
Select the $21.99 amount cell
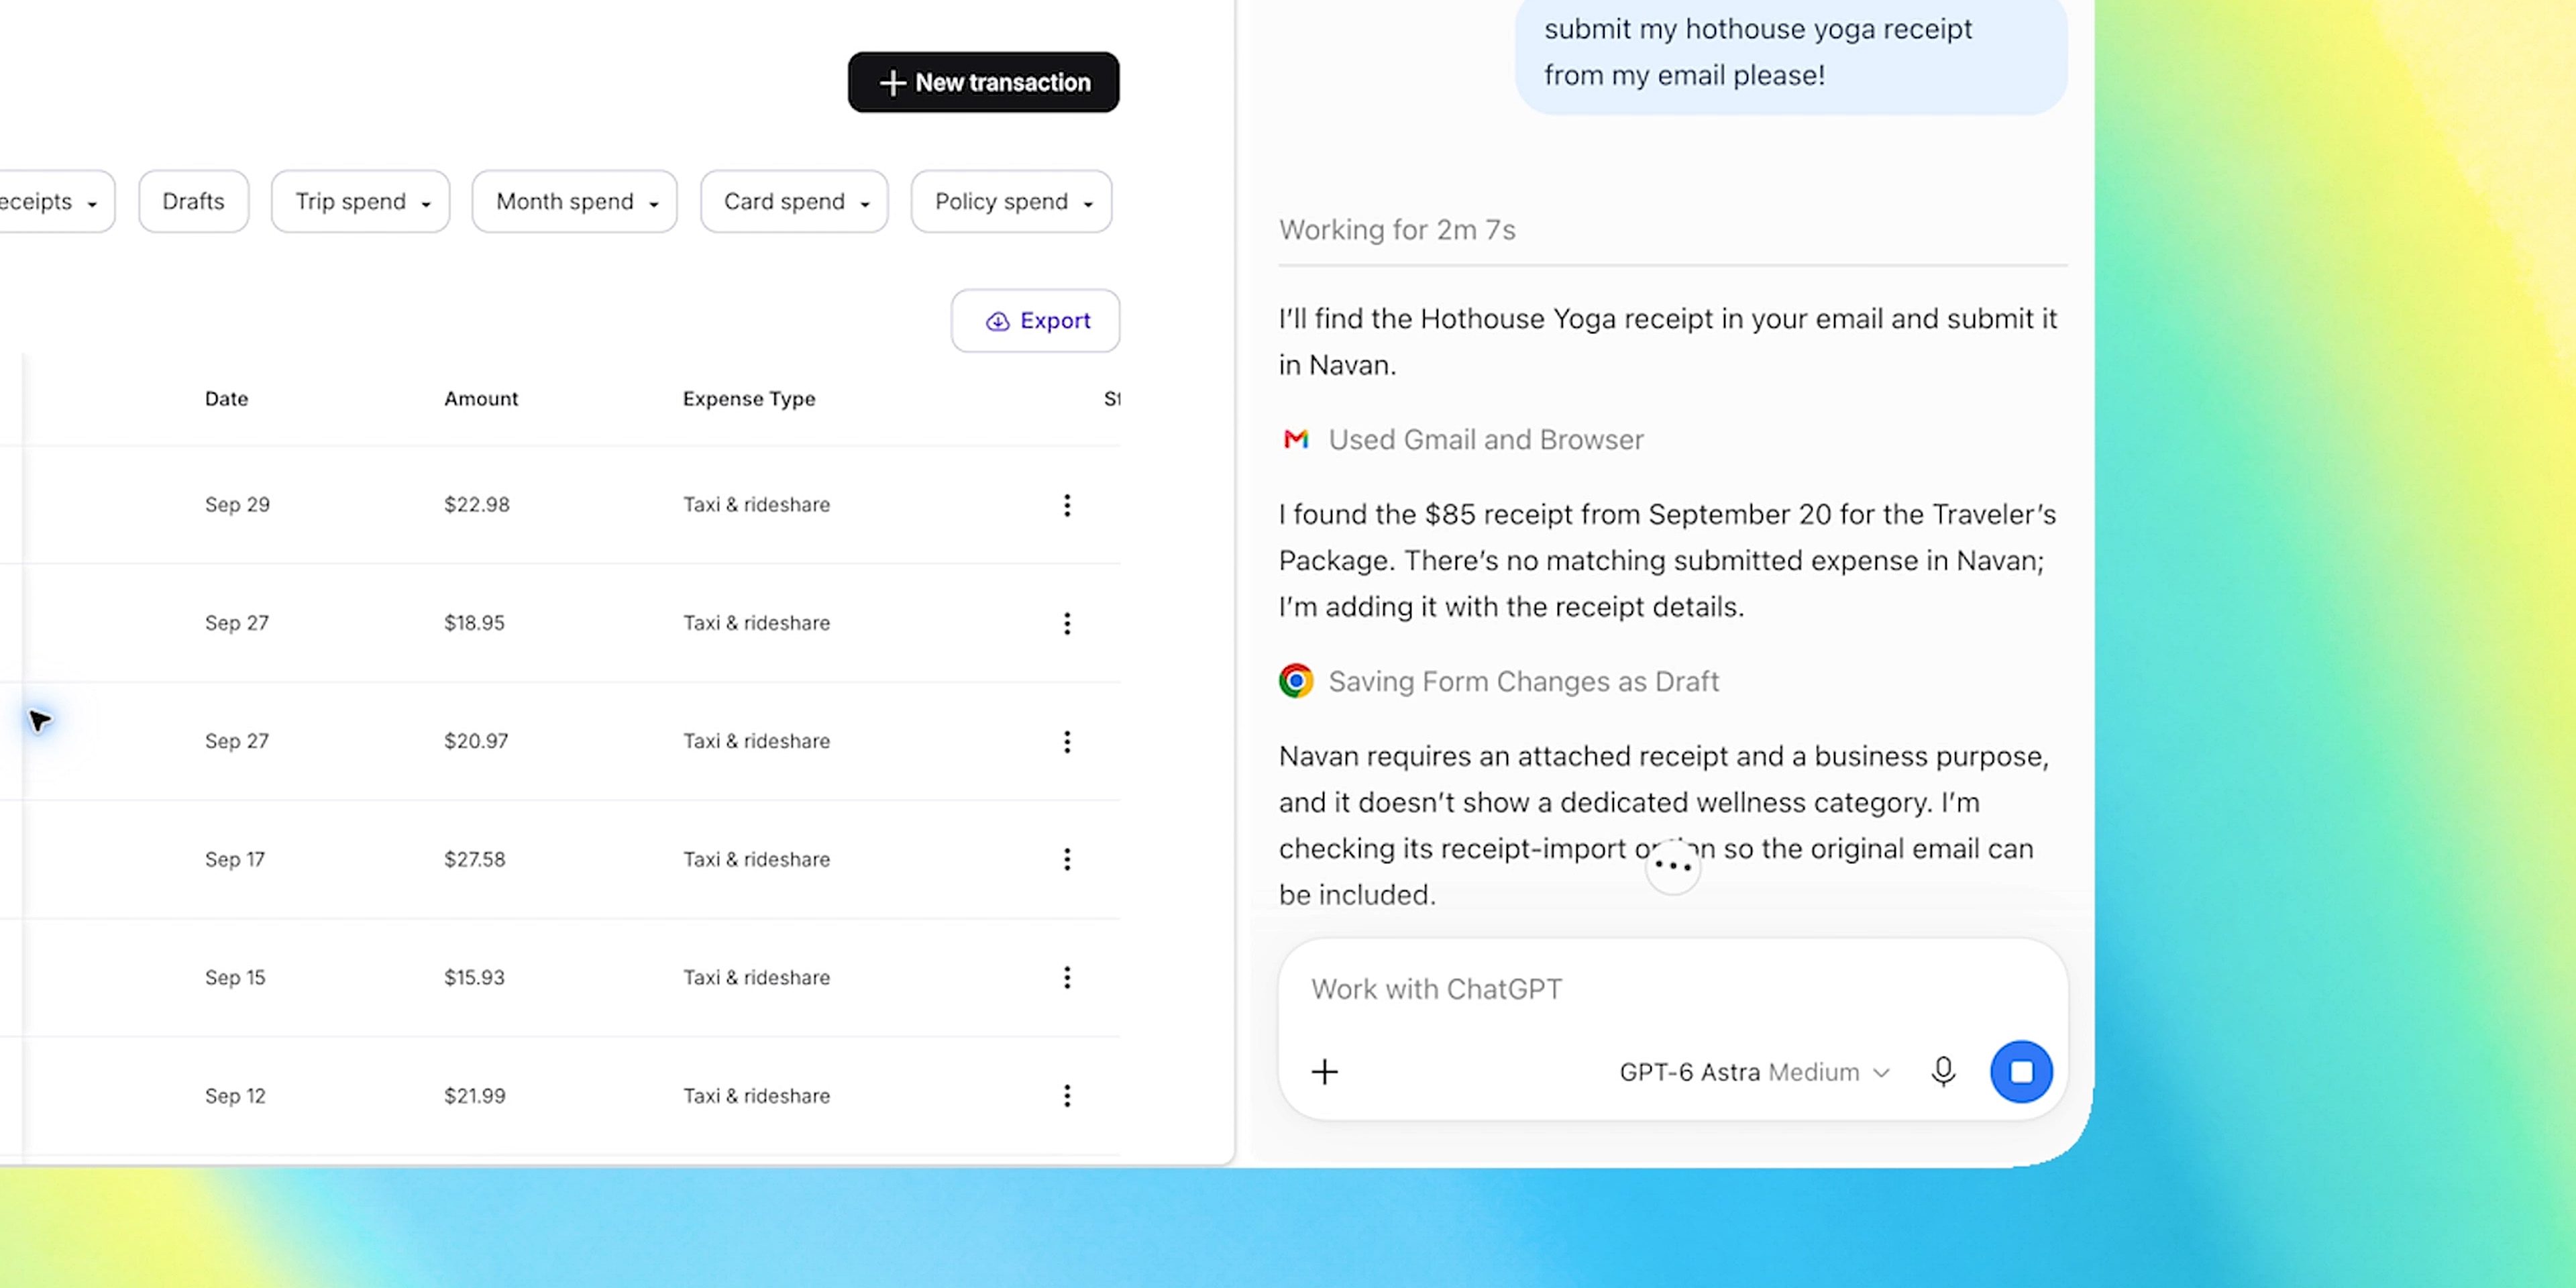pyautogui.click(x=475, y=1095)
